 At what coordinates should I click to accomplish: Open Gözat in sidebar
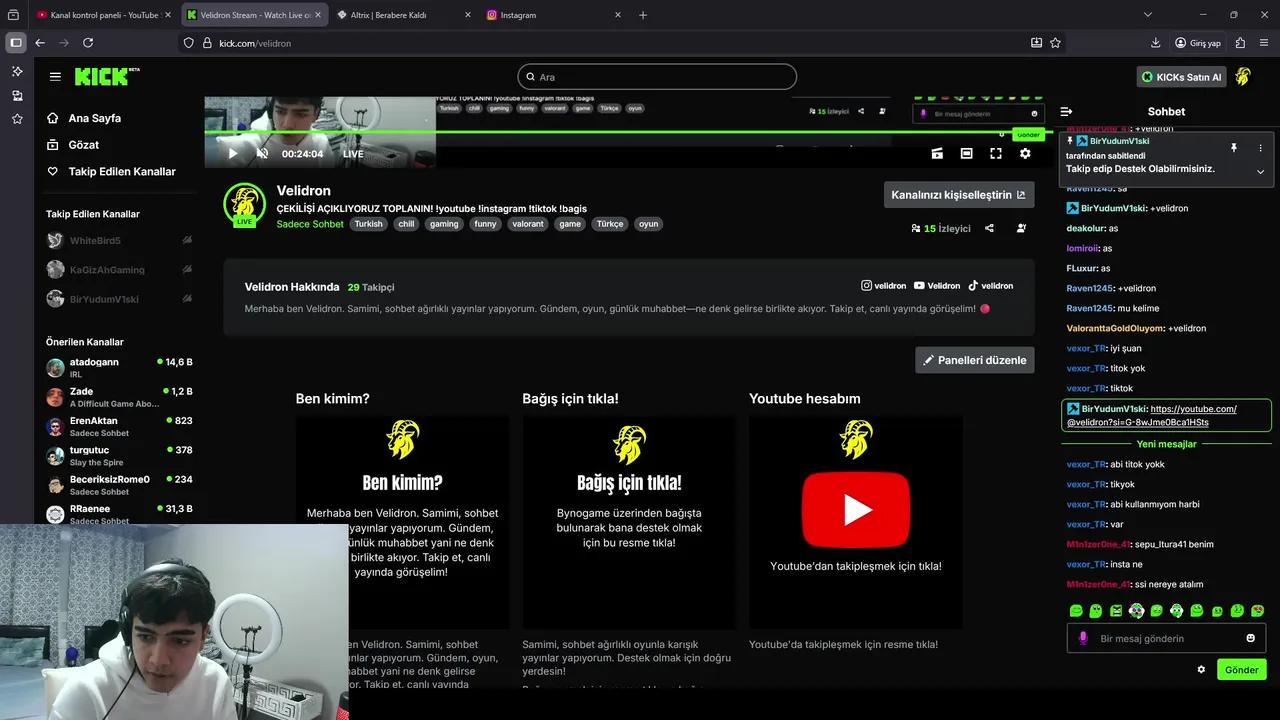73,145
